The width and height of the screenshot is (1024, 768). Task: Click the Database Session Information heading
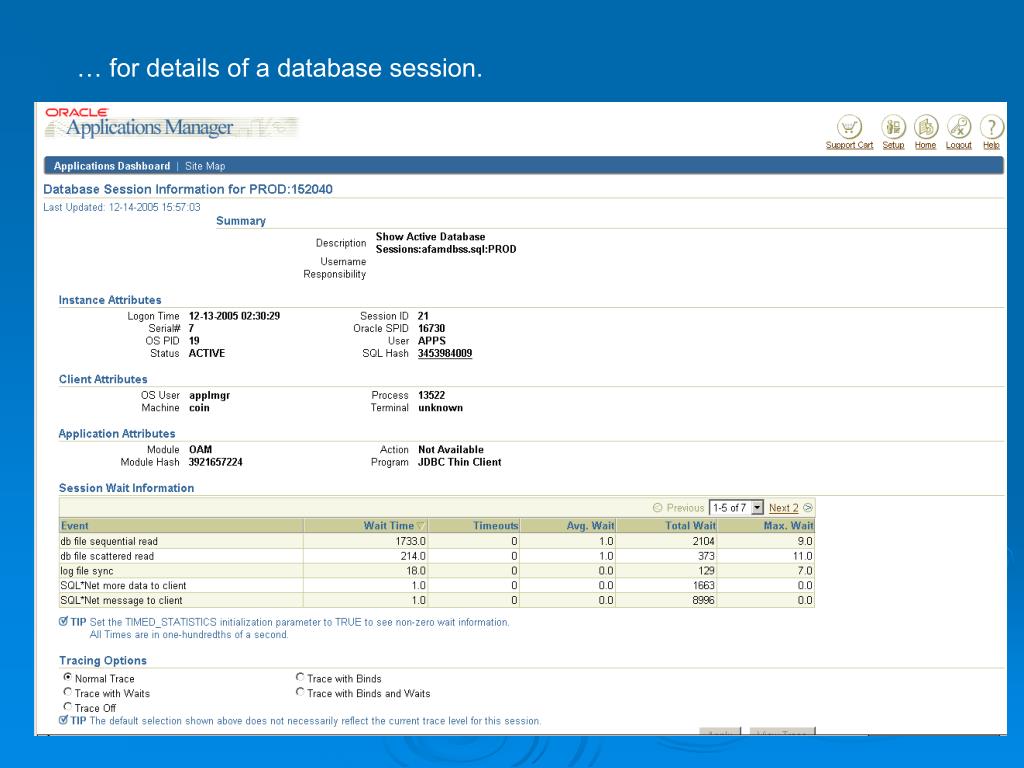click(x=188, y=189)
